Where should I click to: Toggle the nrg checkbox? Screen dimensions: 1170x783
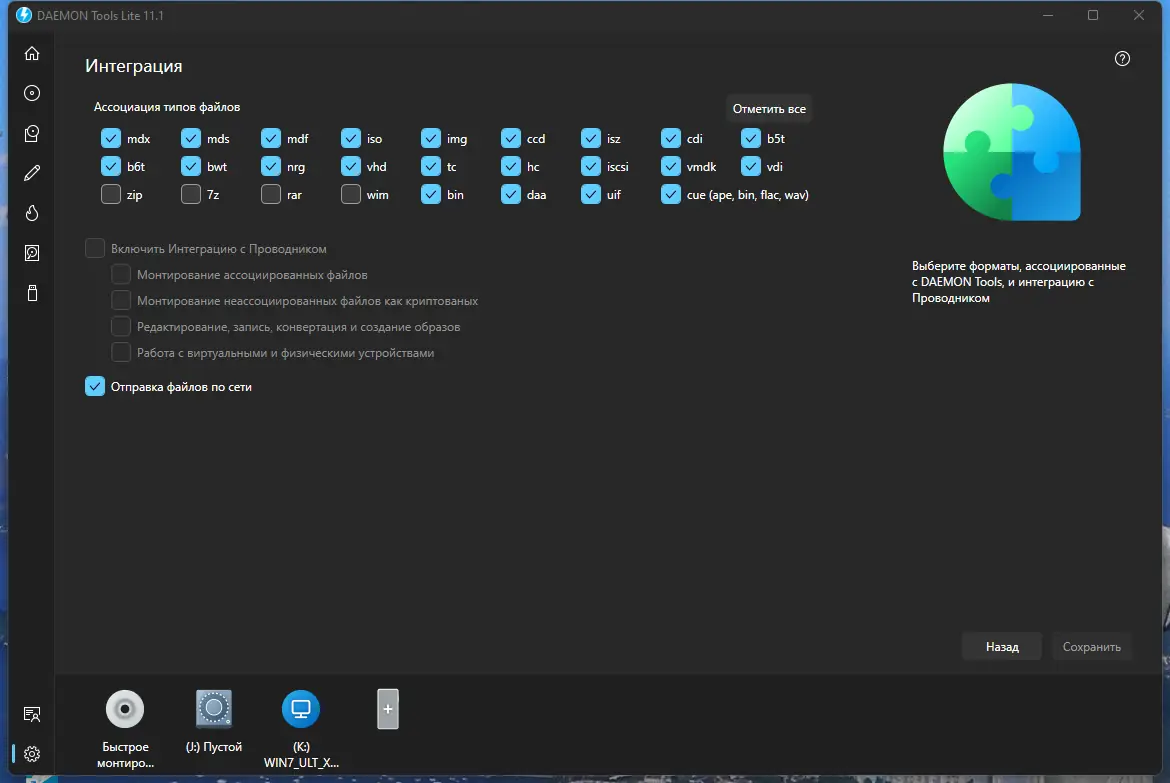(271, 166)
